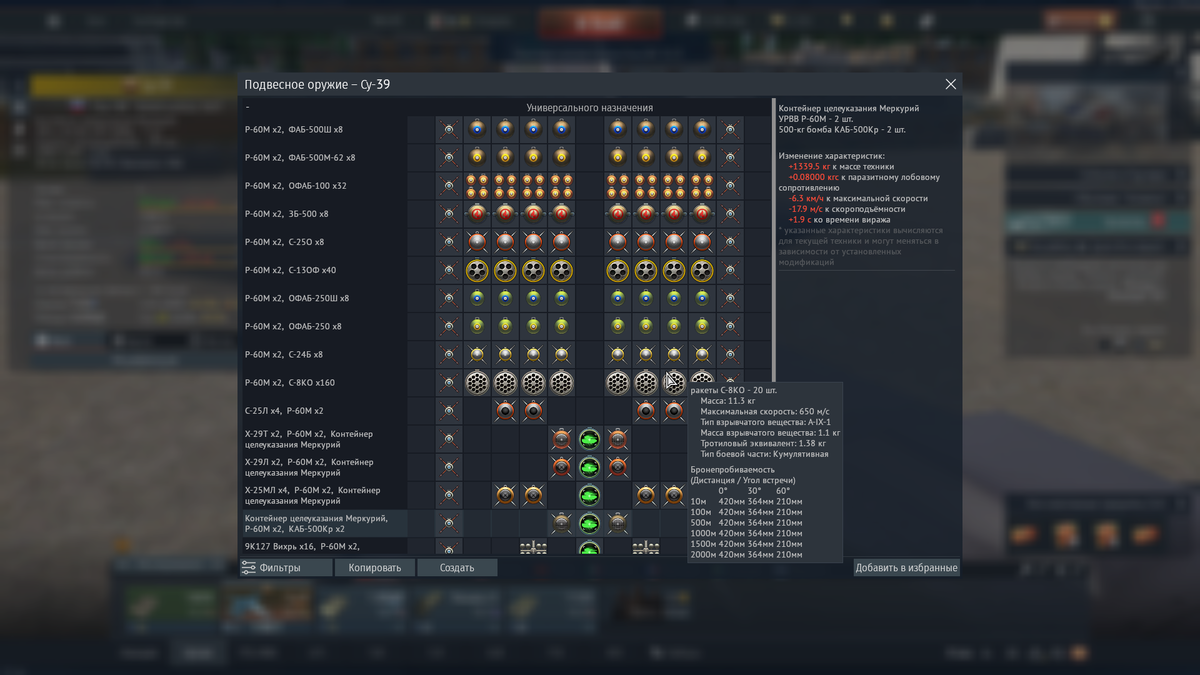Click Р-60М missile icon in Х-29Т x2 row
Viewport: 1200px width, 675px height.
tap(450, 438)
